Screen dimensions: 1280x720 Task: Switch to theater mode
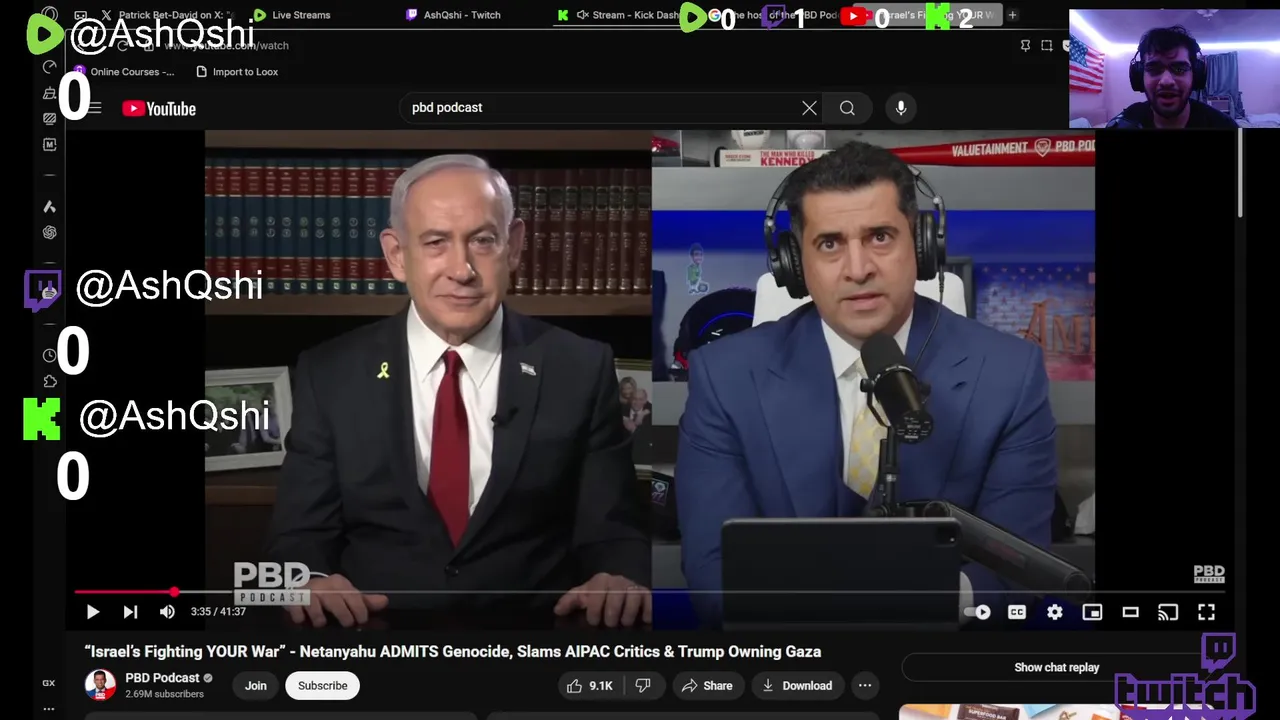pos(1130,612)
